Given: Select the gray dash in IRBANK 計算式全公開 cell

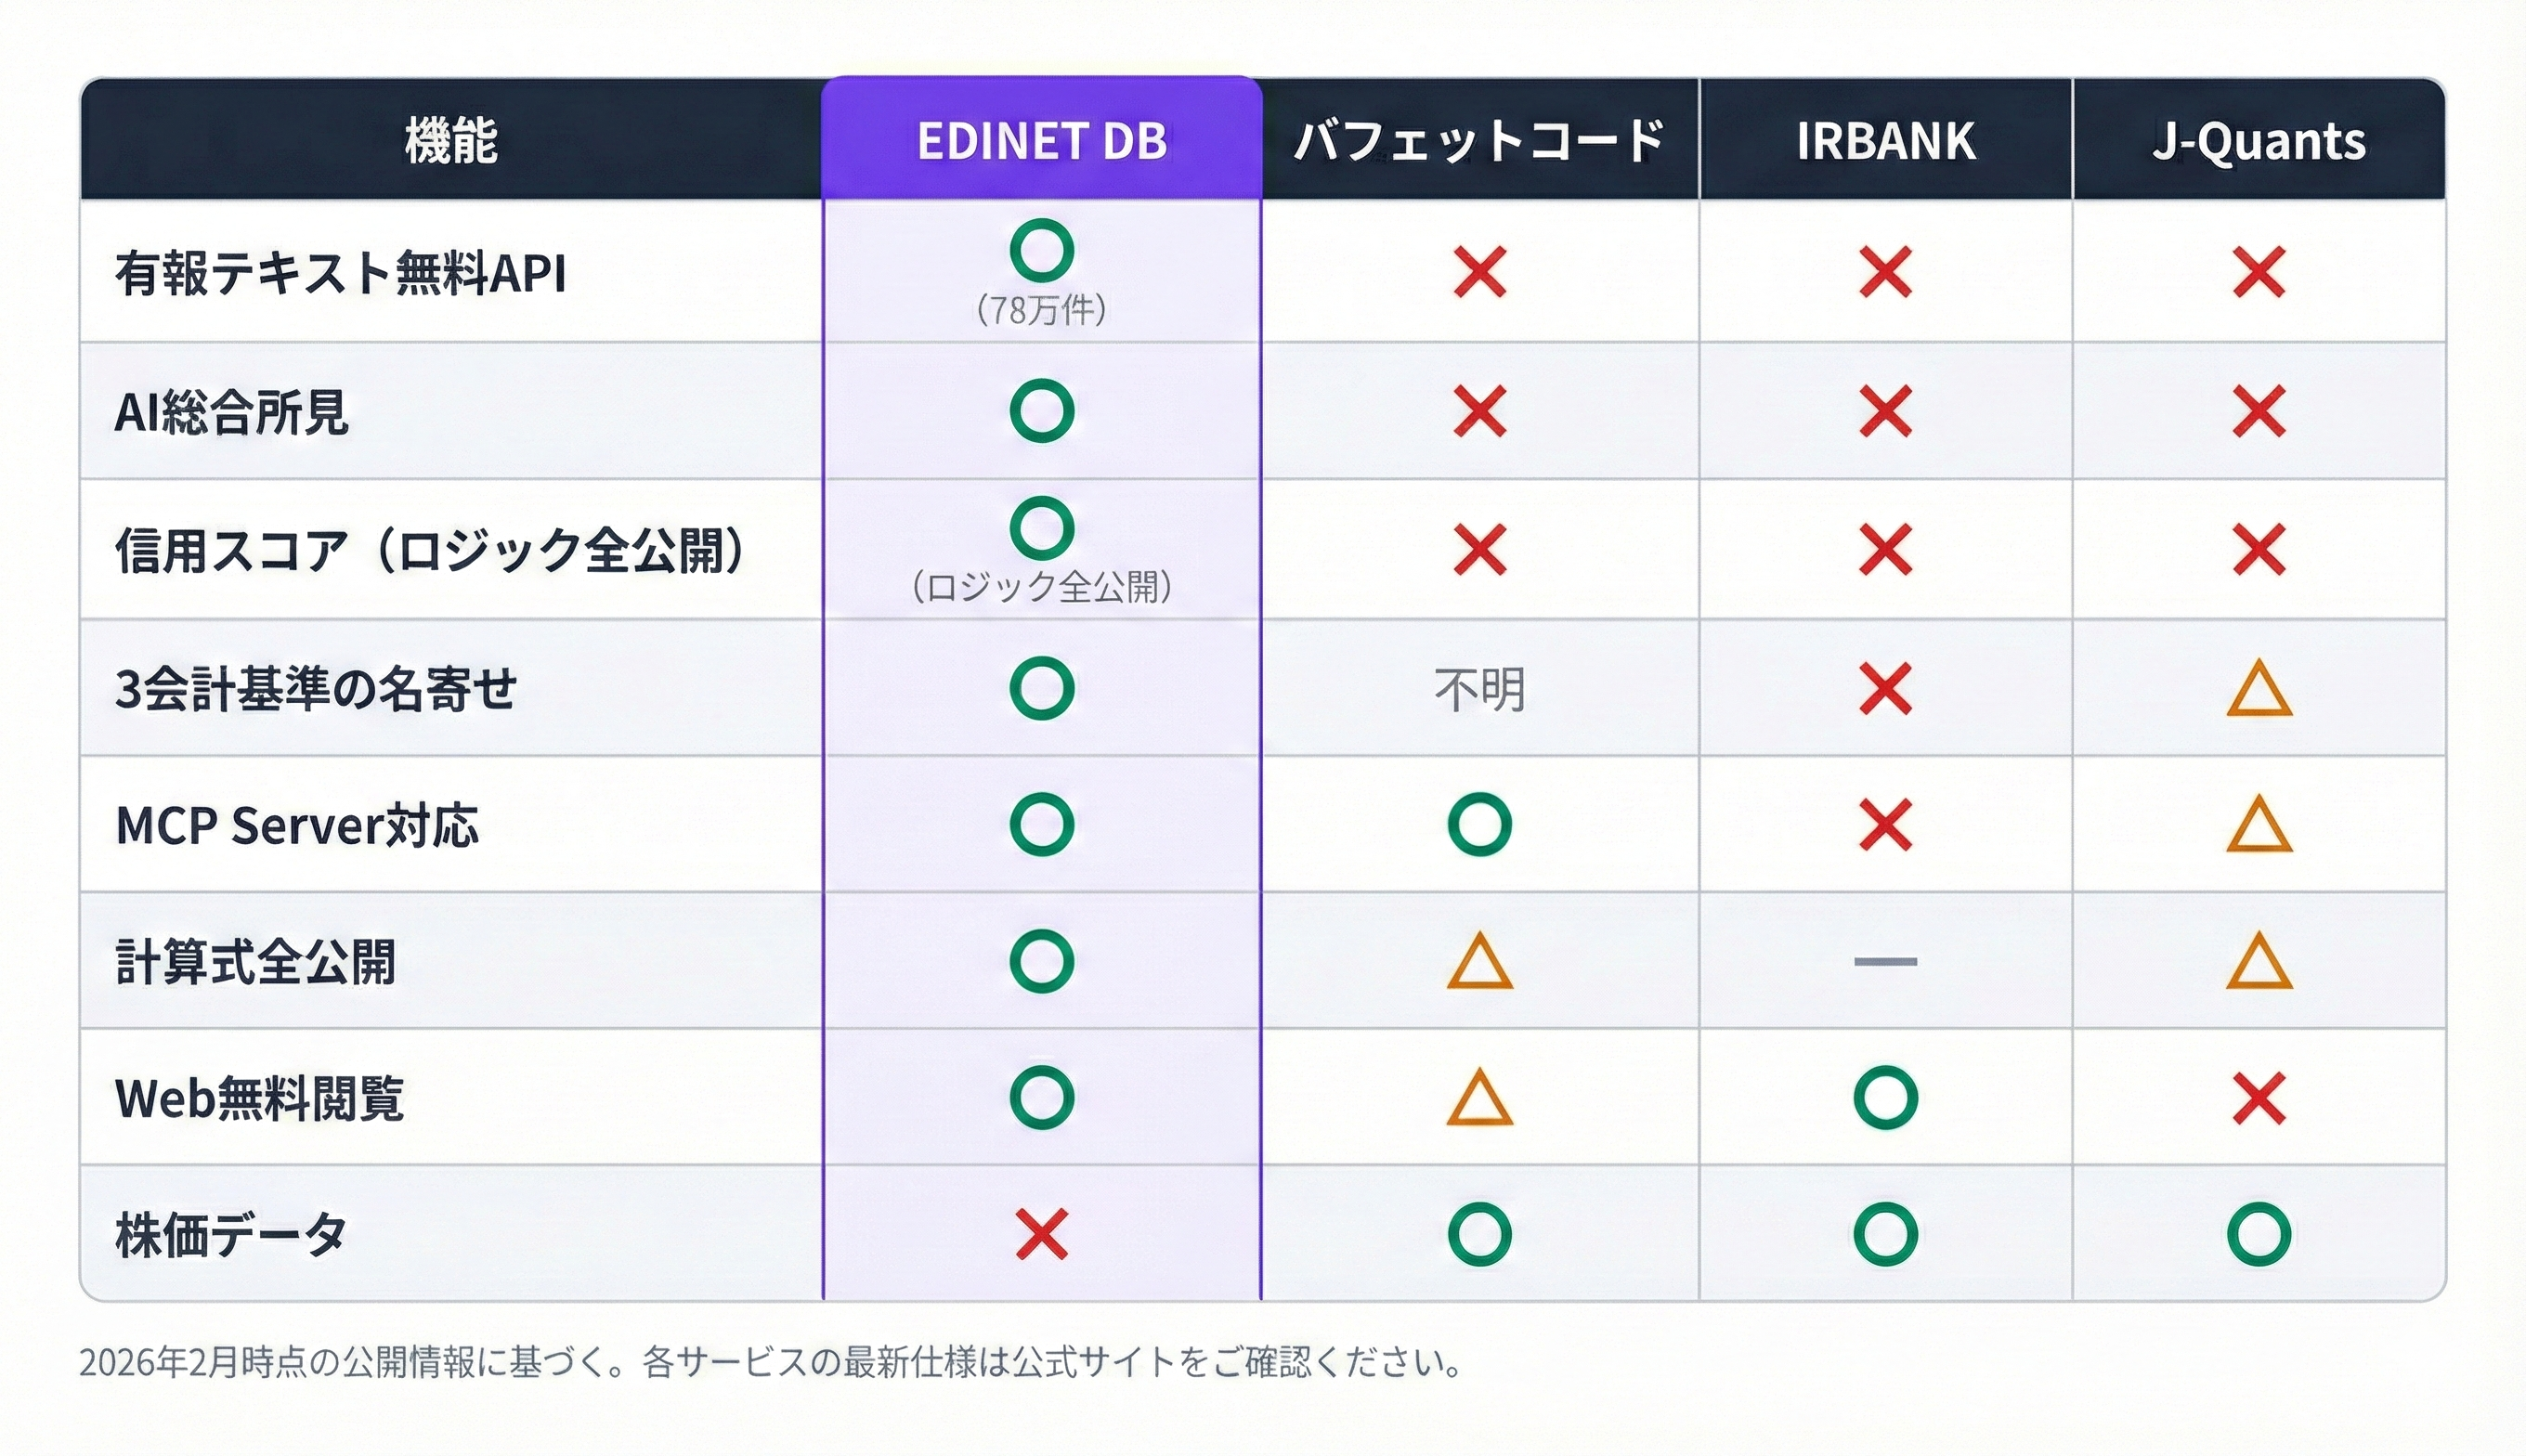Looking at the screenshot, I should [1885, 962].
